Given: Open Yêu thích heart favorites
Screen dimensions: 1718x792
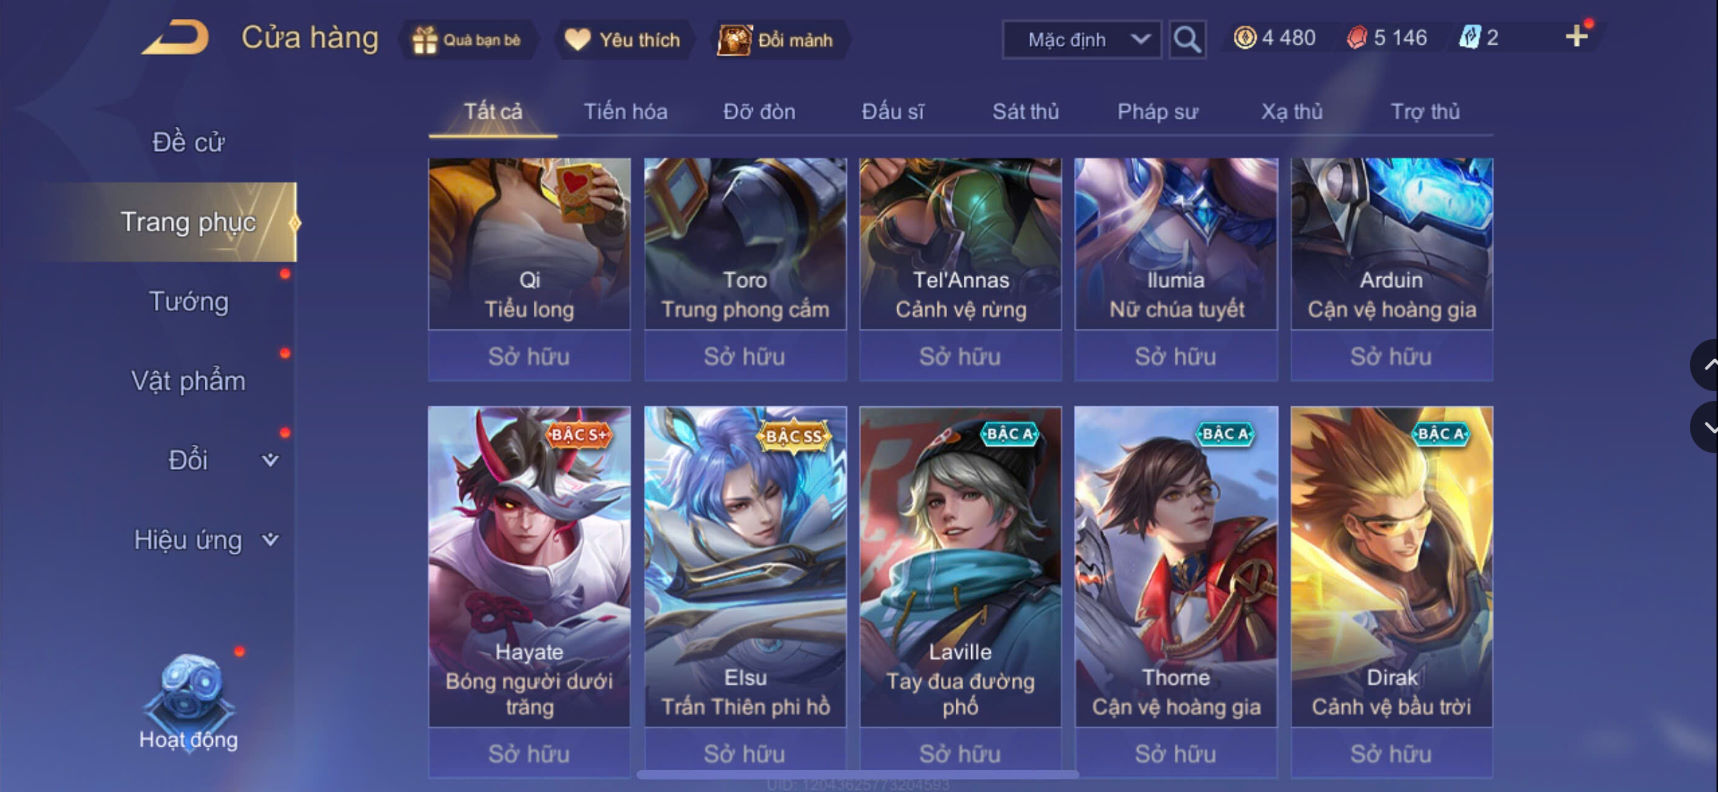Looking at the screenshot, I should pos(577,40).
